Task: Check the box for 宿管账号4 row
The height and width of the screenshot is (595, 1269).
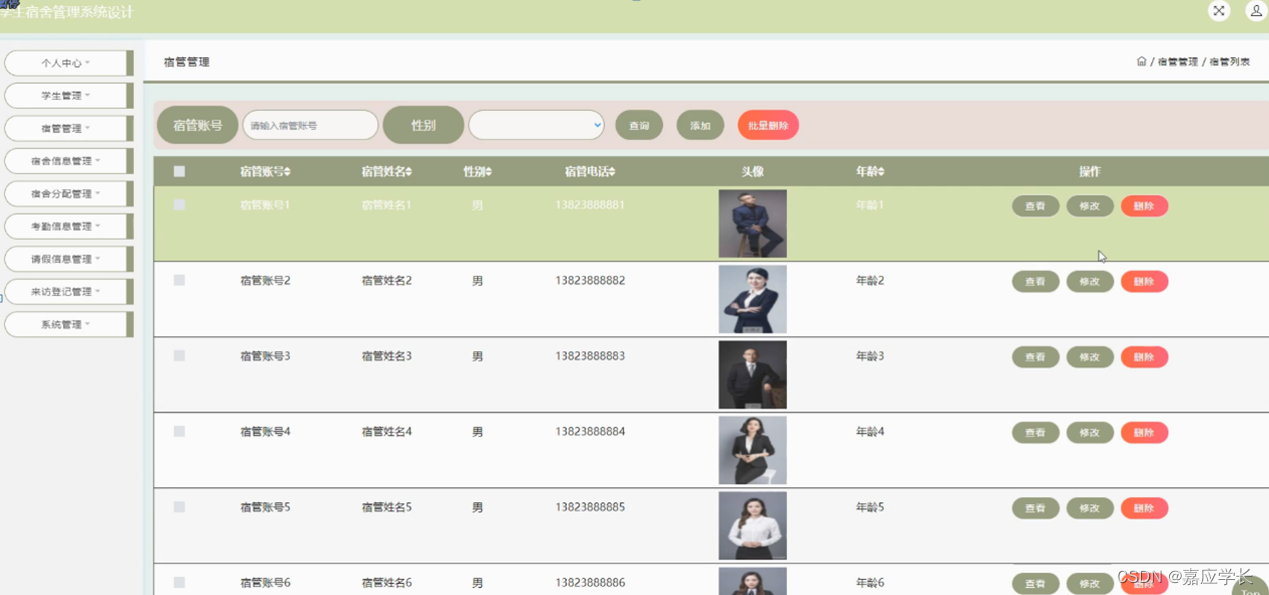Action: 179,432
